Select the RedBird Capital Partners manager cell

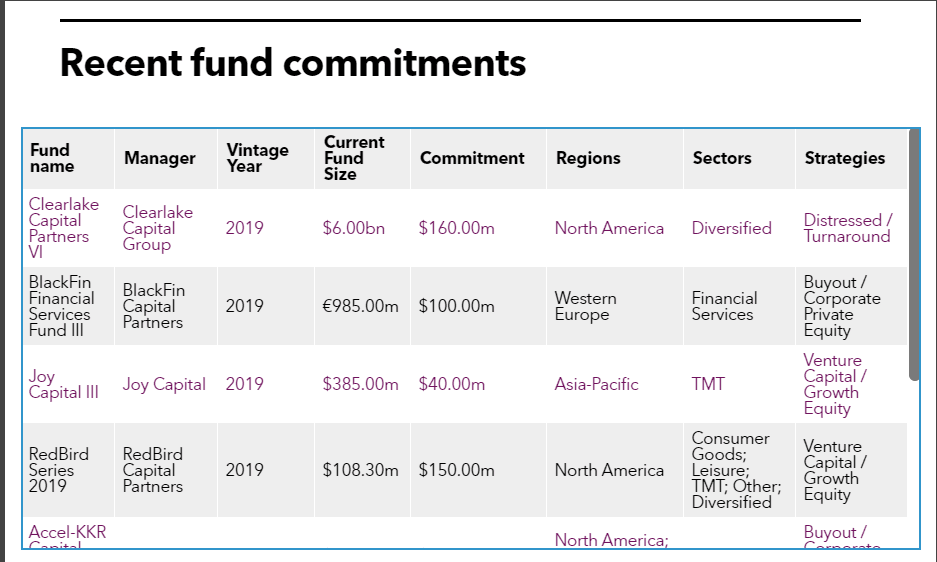pos(166,470)
